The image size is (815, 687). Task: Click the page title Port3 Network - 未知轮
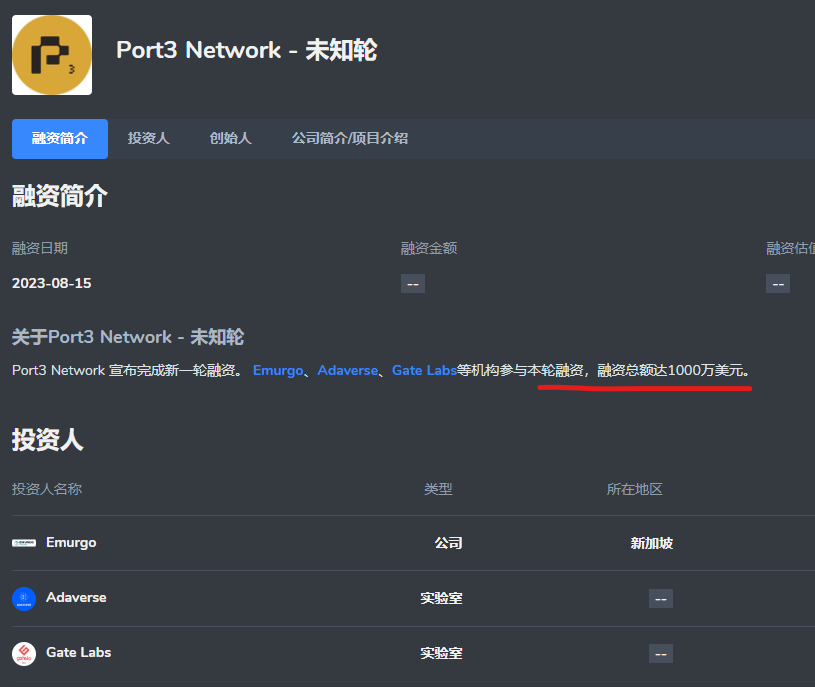247,50
